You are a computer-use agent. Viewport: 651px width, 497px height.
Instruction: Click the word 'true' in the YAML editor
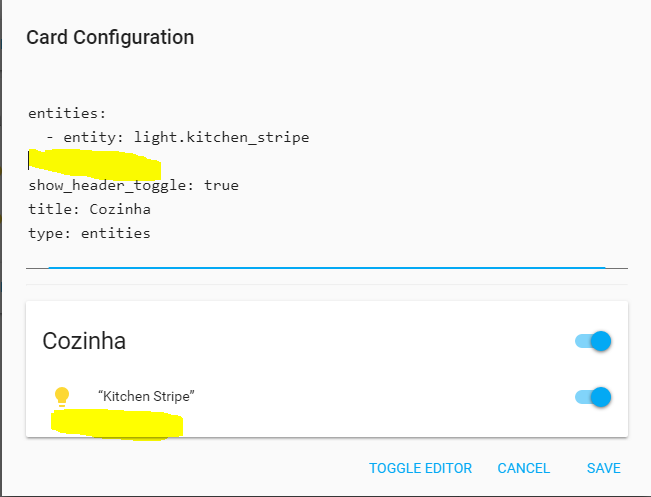pyautogui.click(x=221, y=185)
